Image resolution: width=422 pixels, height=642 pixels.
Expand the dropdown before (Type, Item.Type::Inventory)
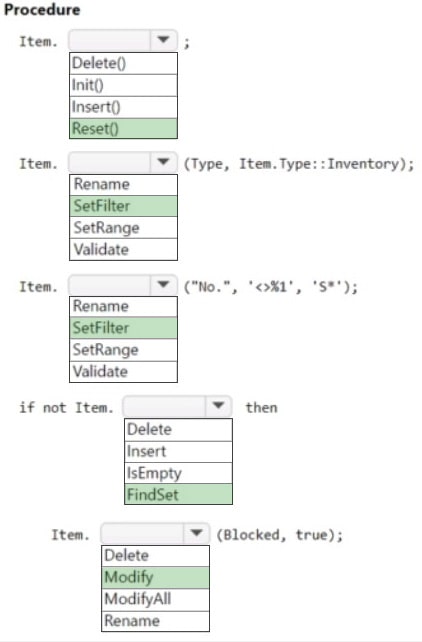coord(164,162)
